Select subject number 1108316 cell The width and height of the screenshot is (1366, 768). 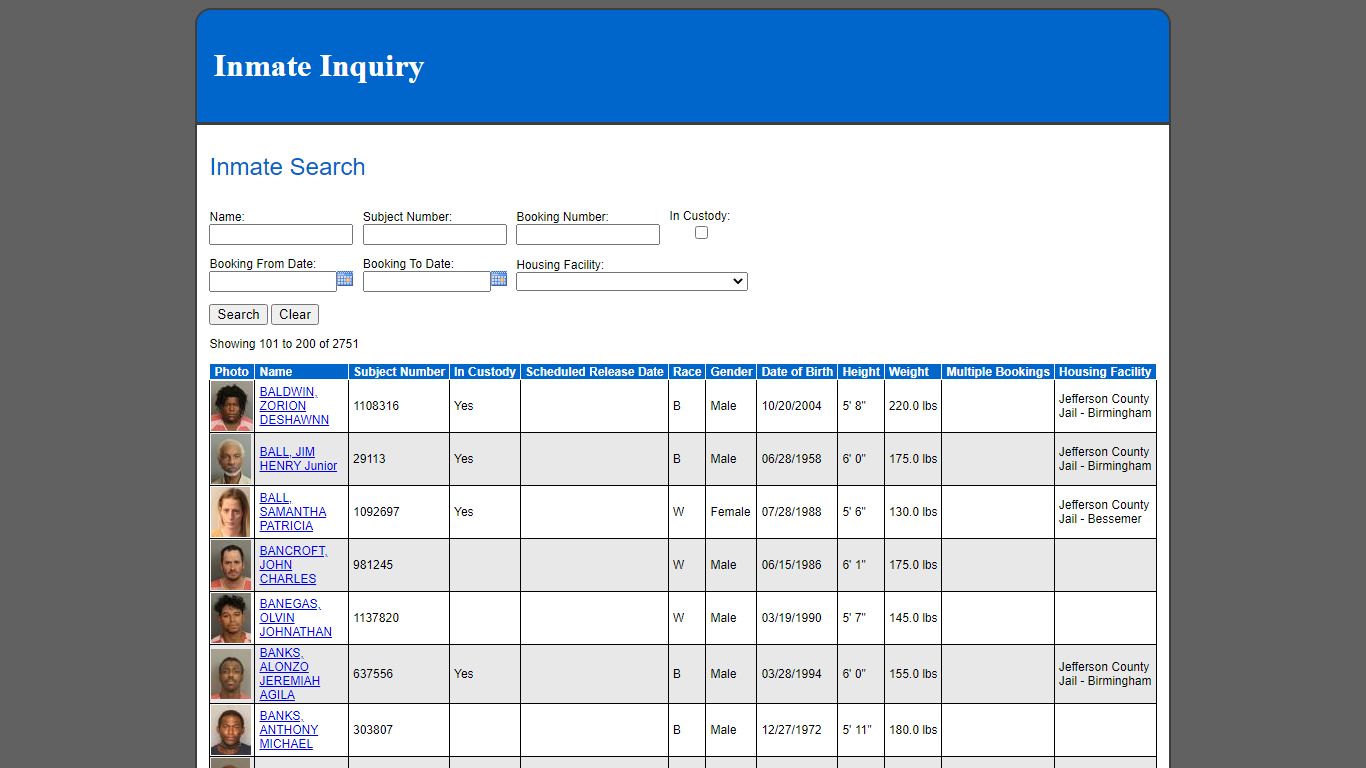pyautogui.click(x=399, y=406)
